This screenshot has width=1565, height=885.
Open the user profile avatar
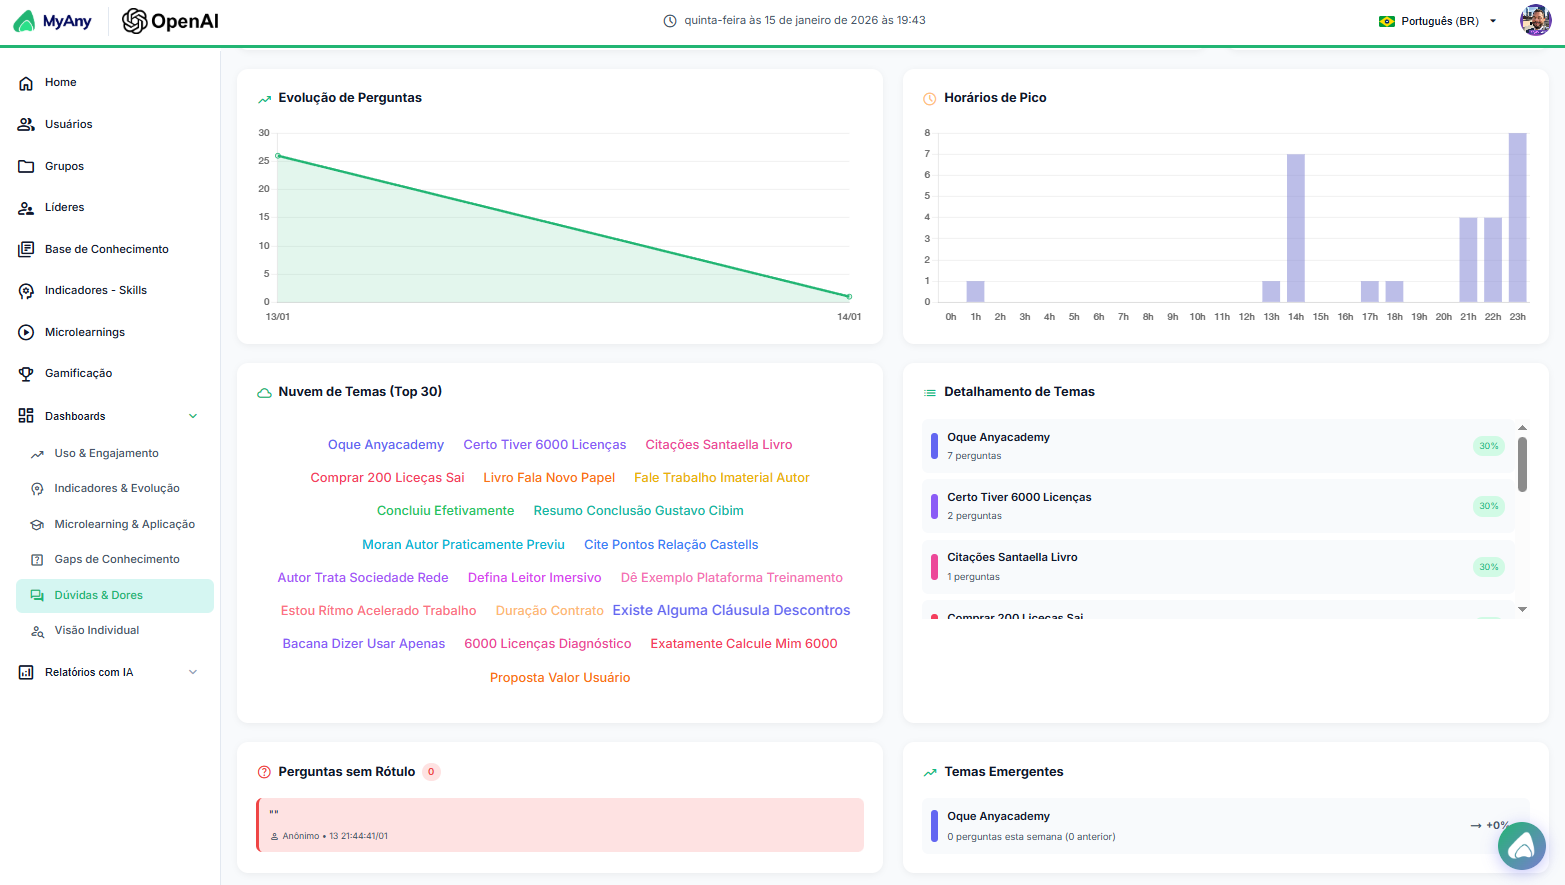pyautogui.click(x=1535, y=20)
